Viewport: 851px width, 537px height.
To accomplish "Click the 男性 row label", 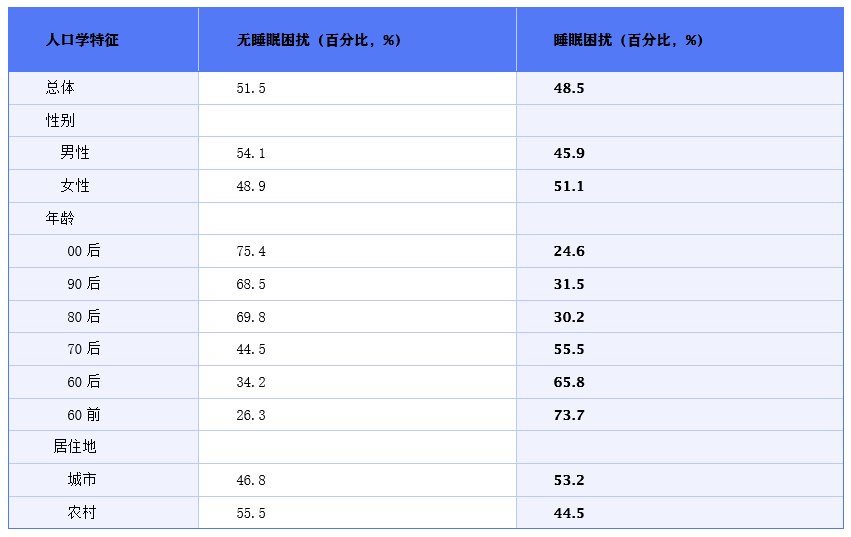I will (x=75, y=153).
